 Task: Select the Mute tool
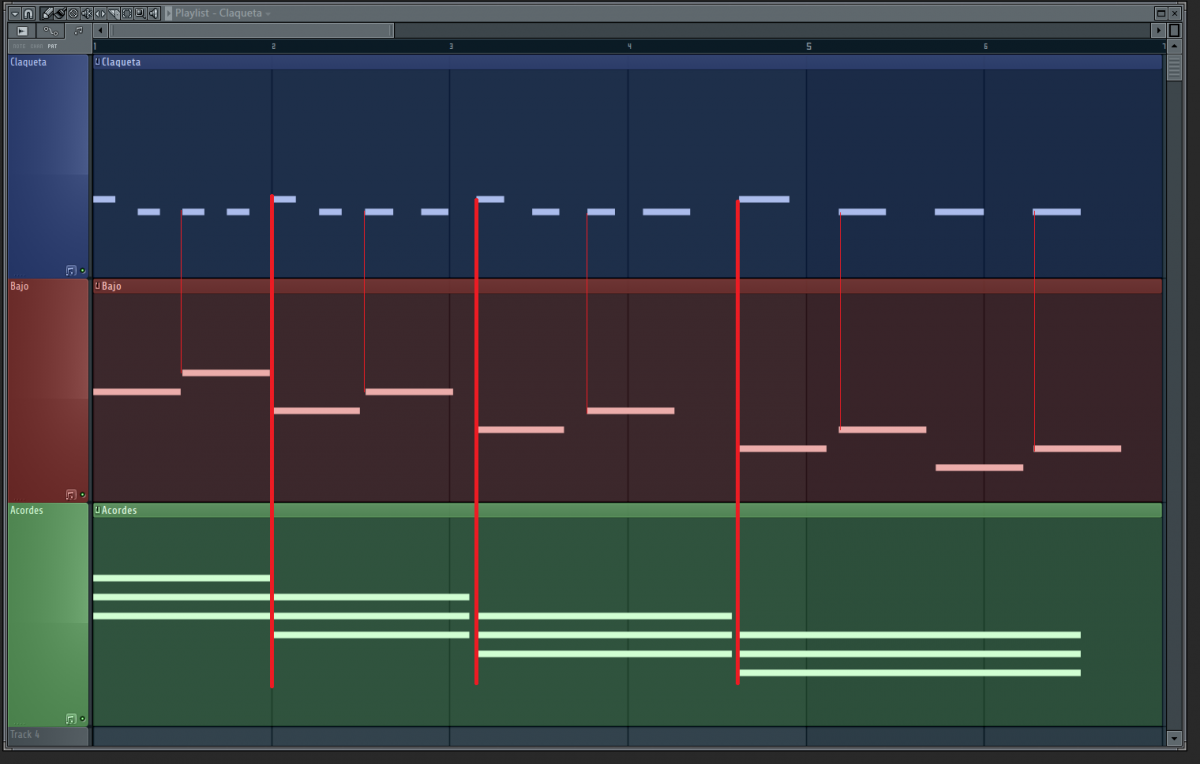[87, 13]
